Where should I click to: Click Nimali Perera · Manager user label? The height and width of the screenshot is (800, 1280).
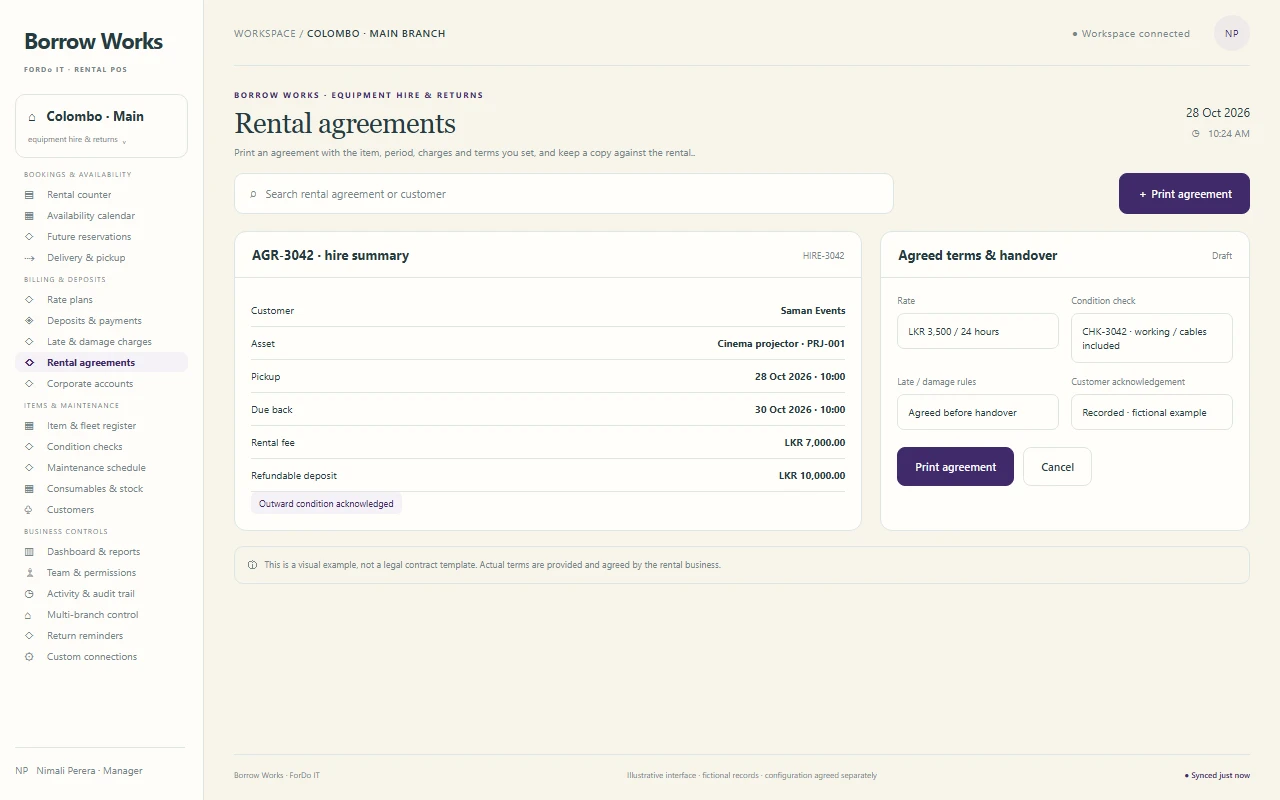[89, 771]
